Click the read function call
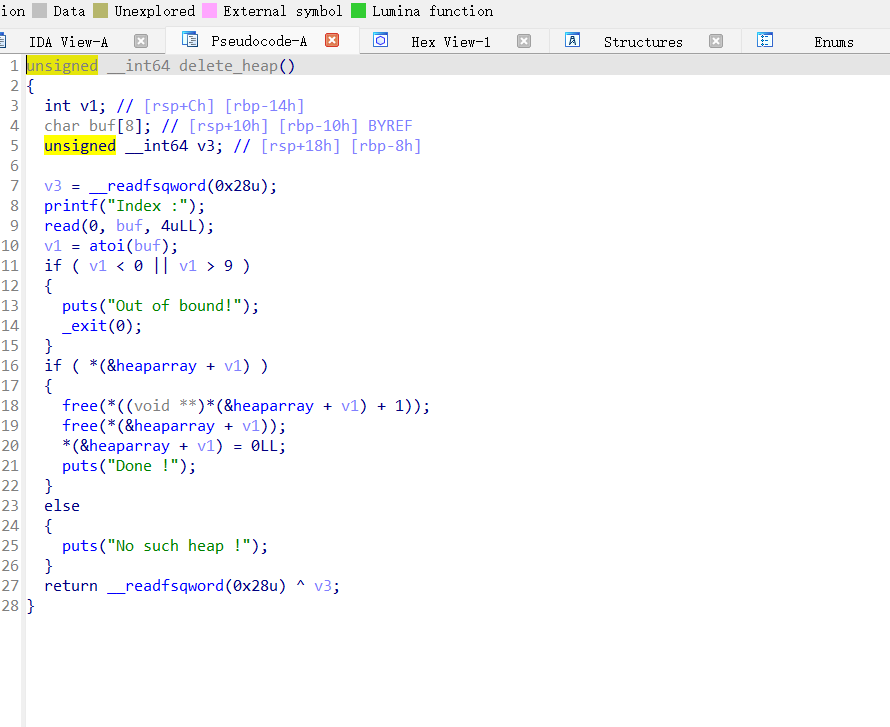Image resolution: width=890 pixels, height=727 pixels. [x=62, y=226]
